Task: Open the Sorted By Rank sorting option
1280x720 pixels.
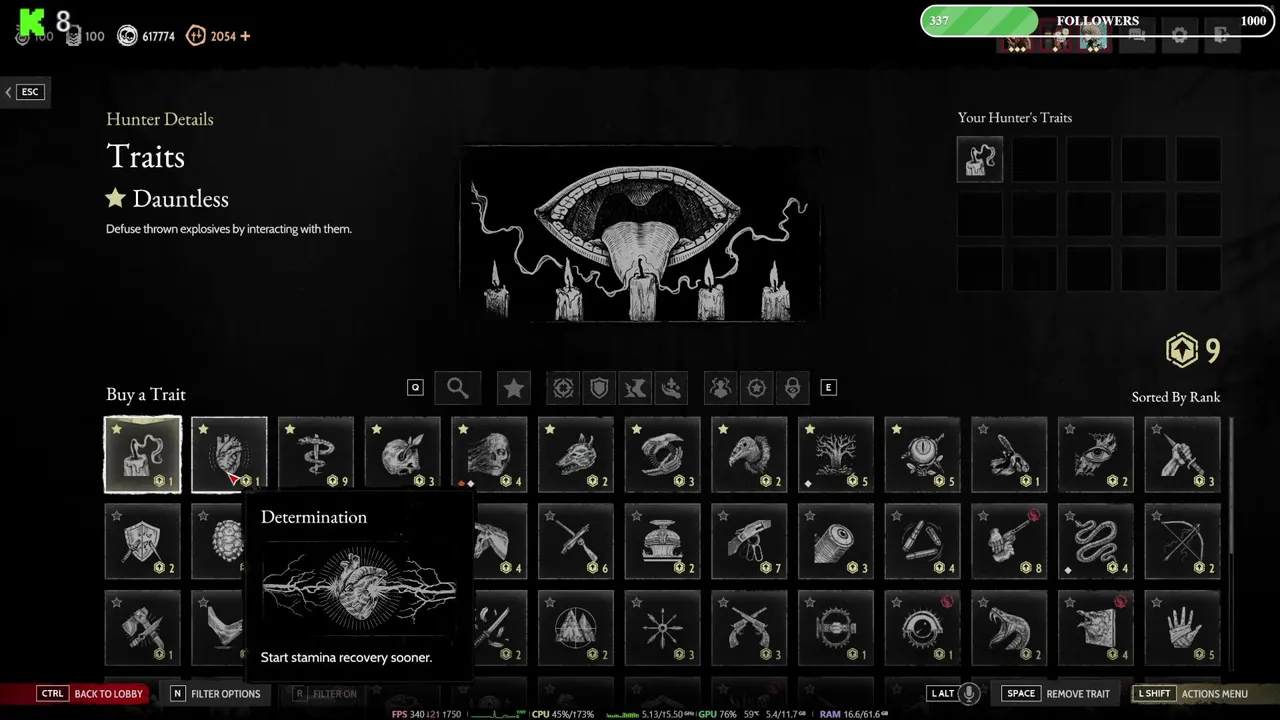Action: click(x=1176, y=397)
